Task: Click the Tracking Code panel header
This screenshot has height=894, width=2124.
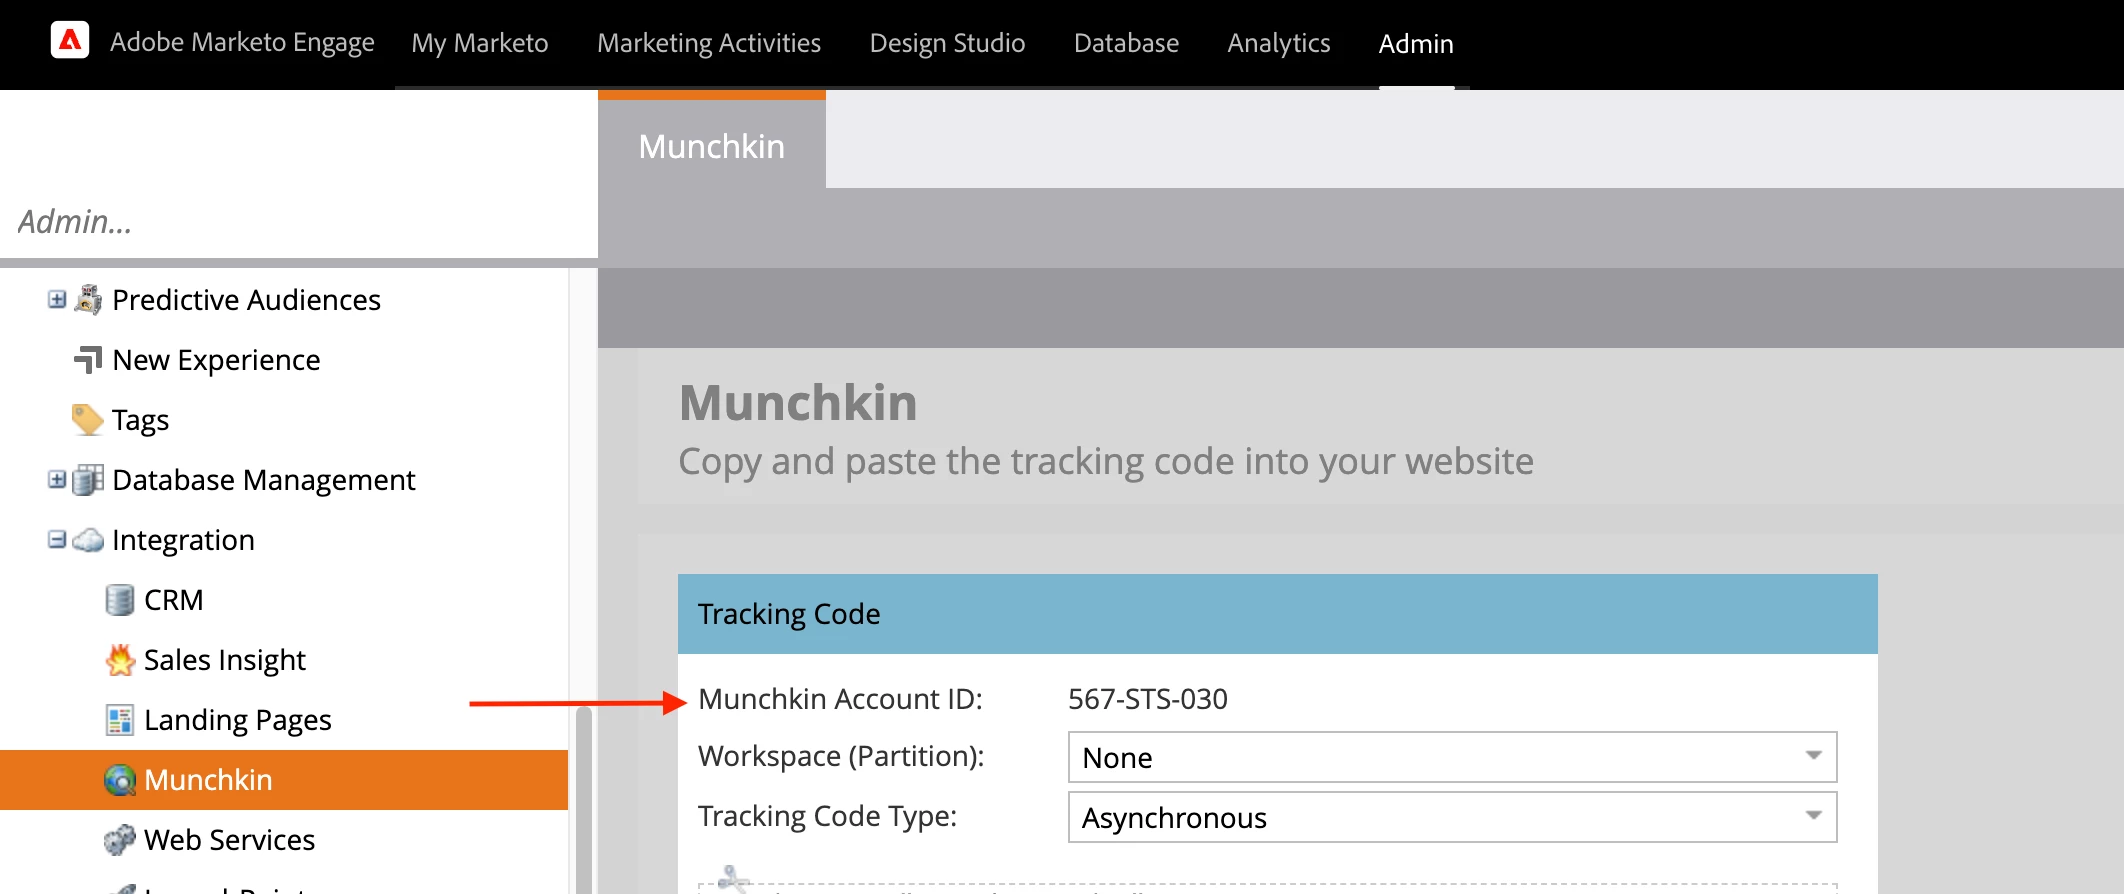Action: [1278, 614]
